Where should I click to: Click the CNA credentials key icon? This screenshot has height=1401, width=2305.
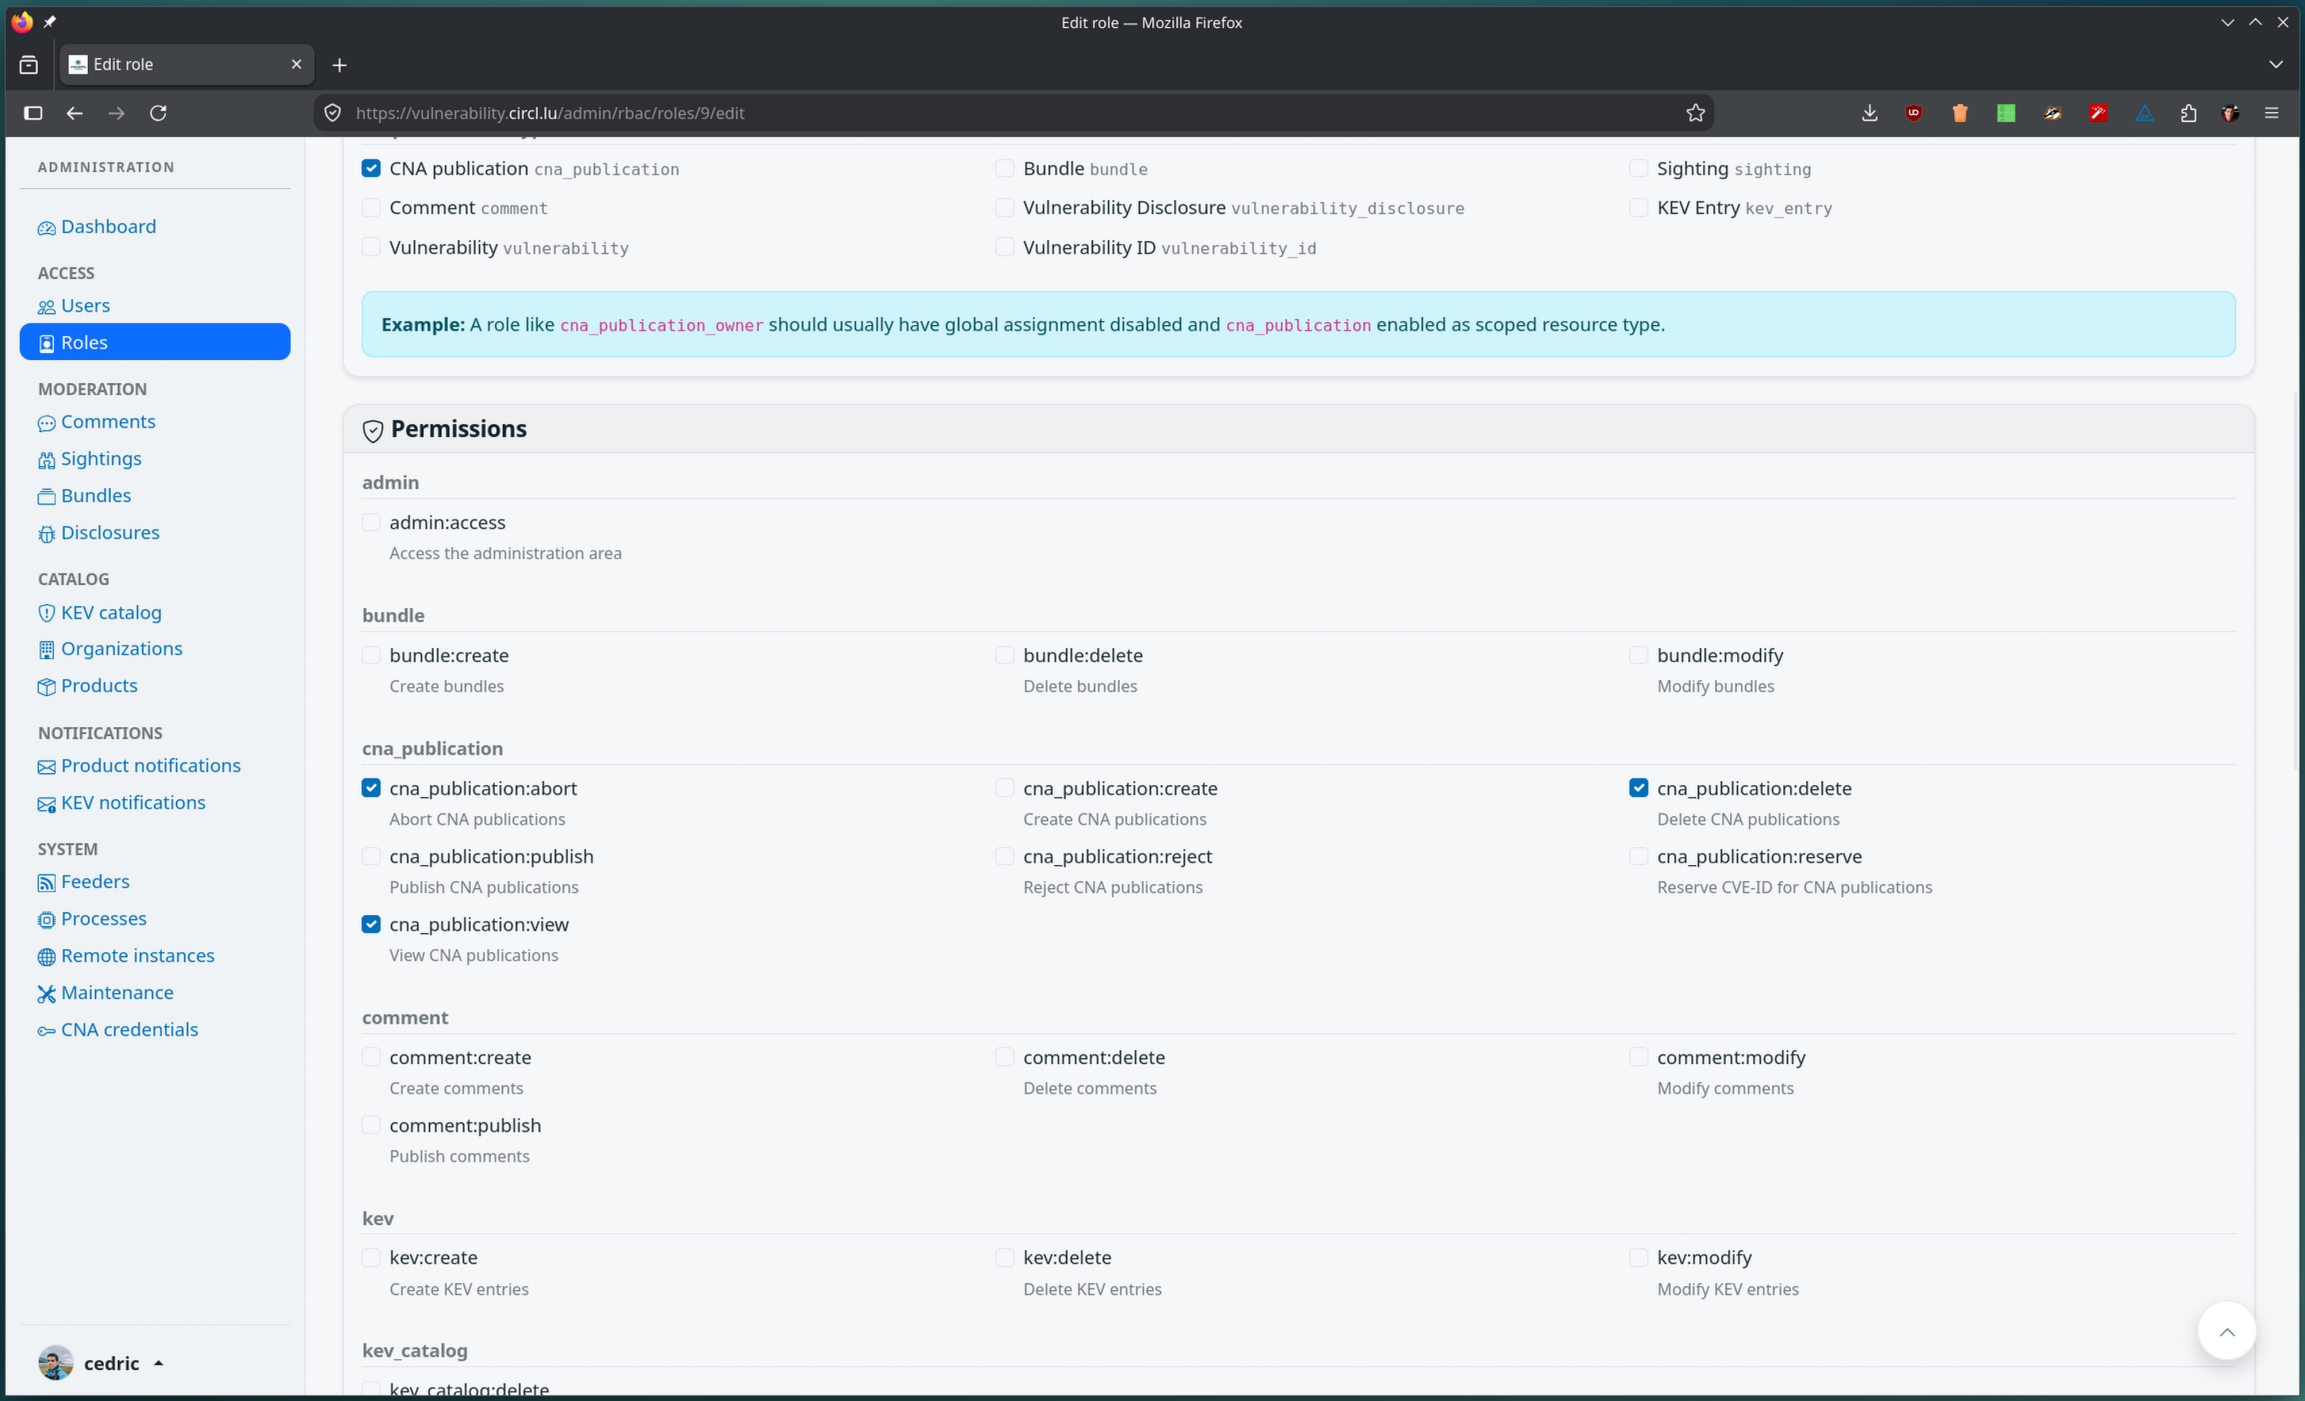(x=46, y=1031)
